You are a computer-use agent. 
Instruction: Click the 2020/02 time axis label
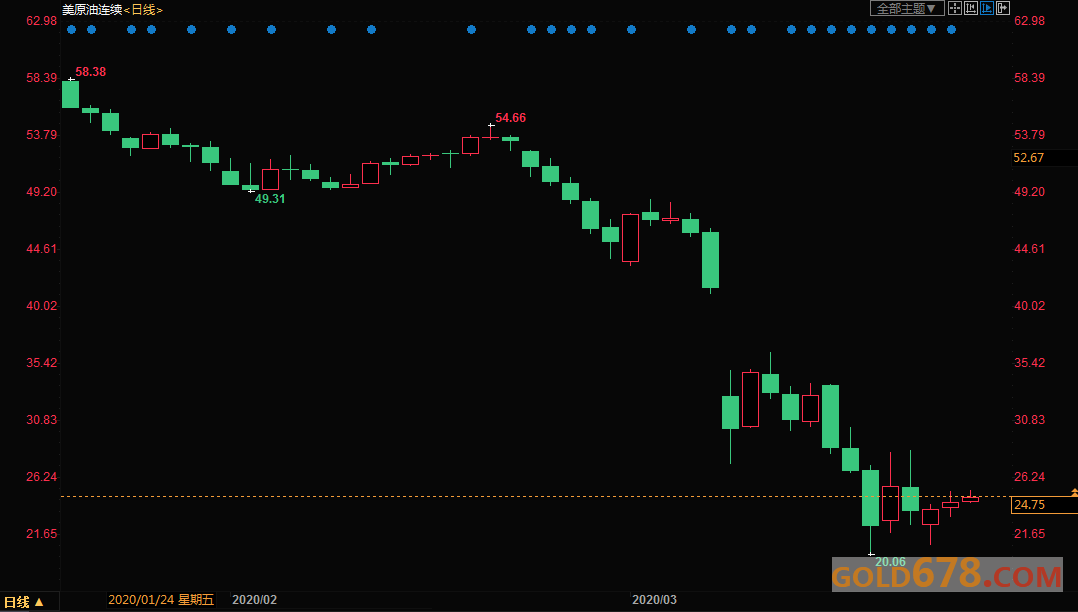click(x=254, y=600)
